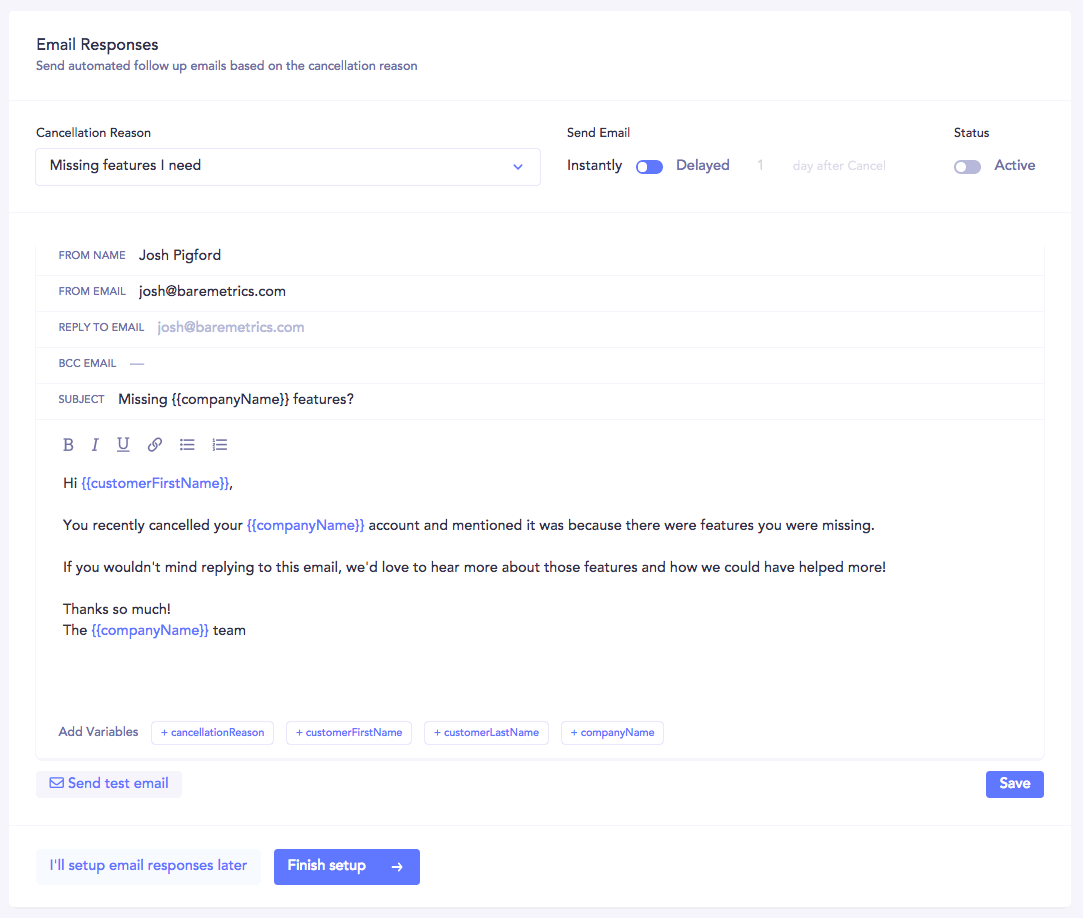
Task: Apply underline formatting in email editor
Action: [123, 445]
